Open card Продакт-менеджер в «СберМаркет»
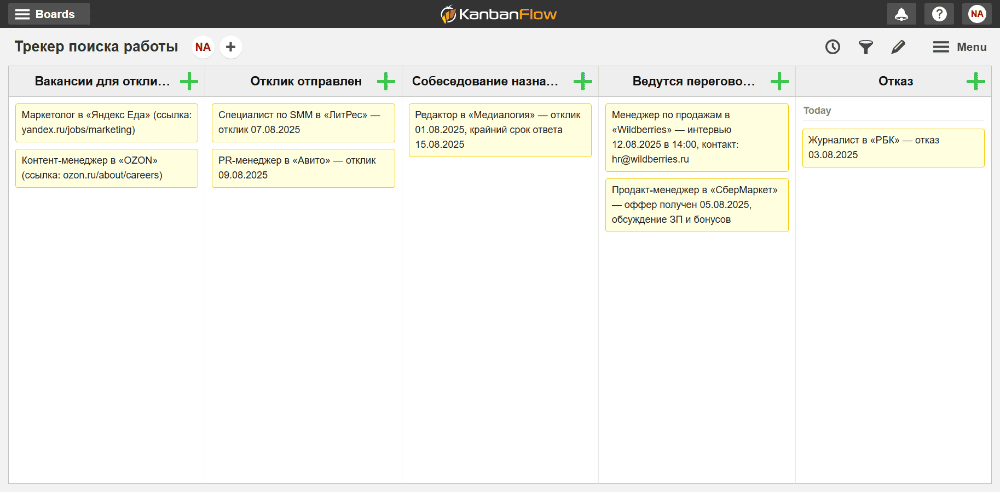Viewport: 1000px width, 492px height. (697, 205)
